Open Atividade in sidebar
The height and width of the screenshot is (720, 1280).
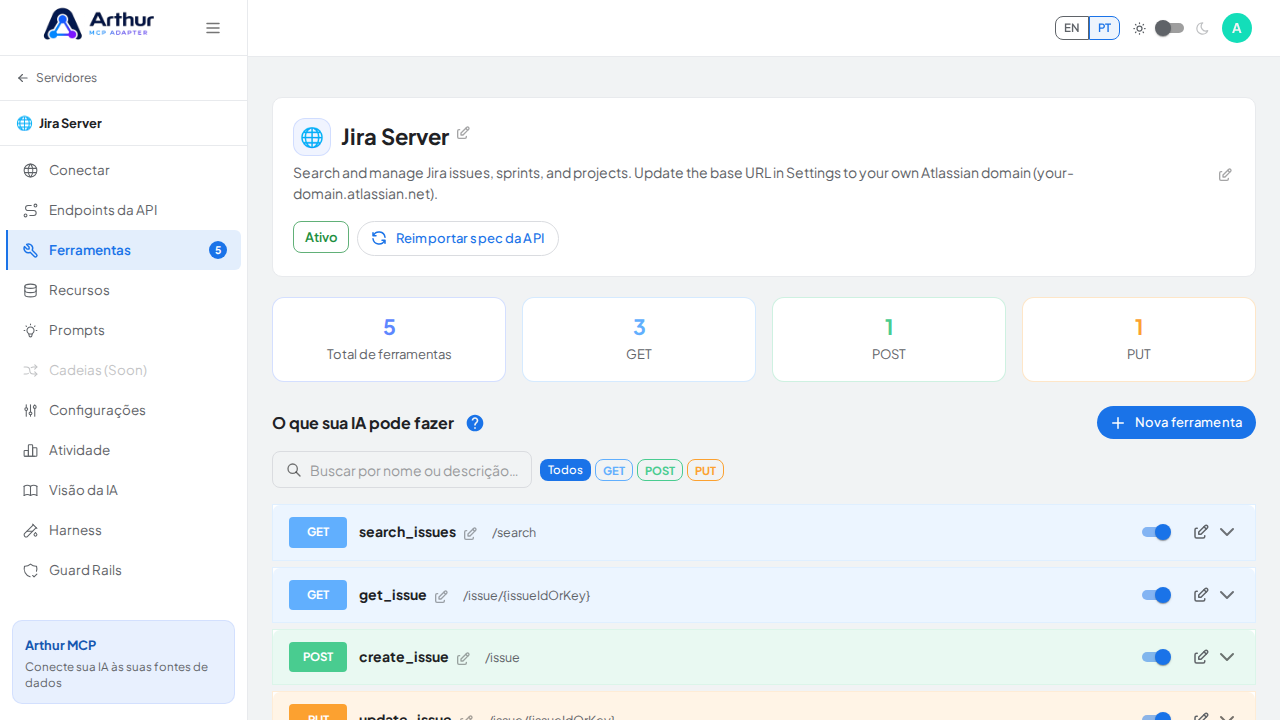tap(123, 450)
